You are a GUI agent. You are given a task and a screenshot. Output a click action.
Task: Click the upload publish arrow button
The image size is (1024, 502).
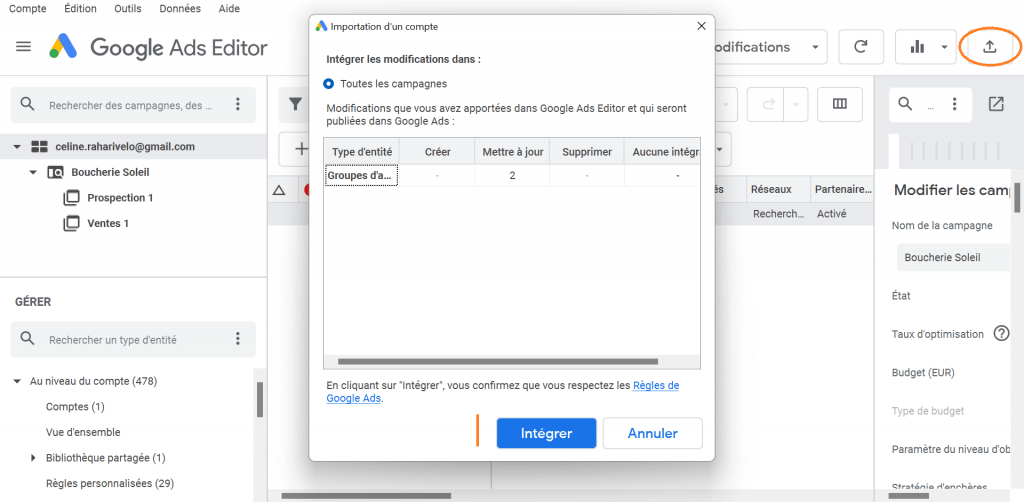point(990,47)
